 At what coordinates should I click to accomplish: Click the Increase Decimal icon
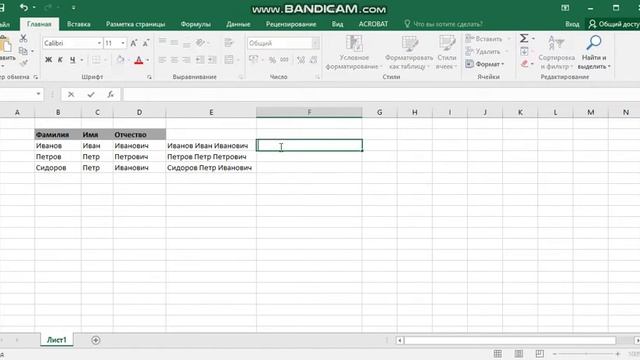(301, 60)
